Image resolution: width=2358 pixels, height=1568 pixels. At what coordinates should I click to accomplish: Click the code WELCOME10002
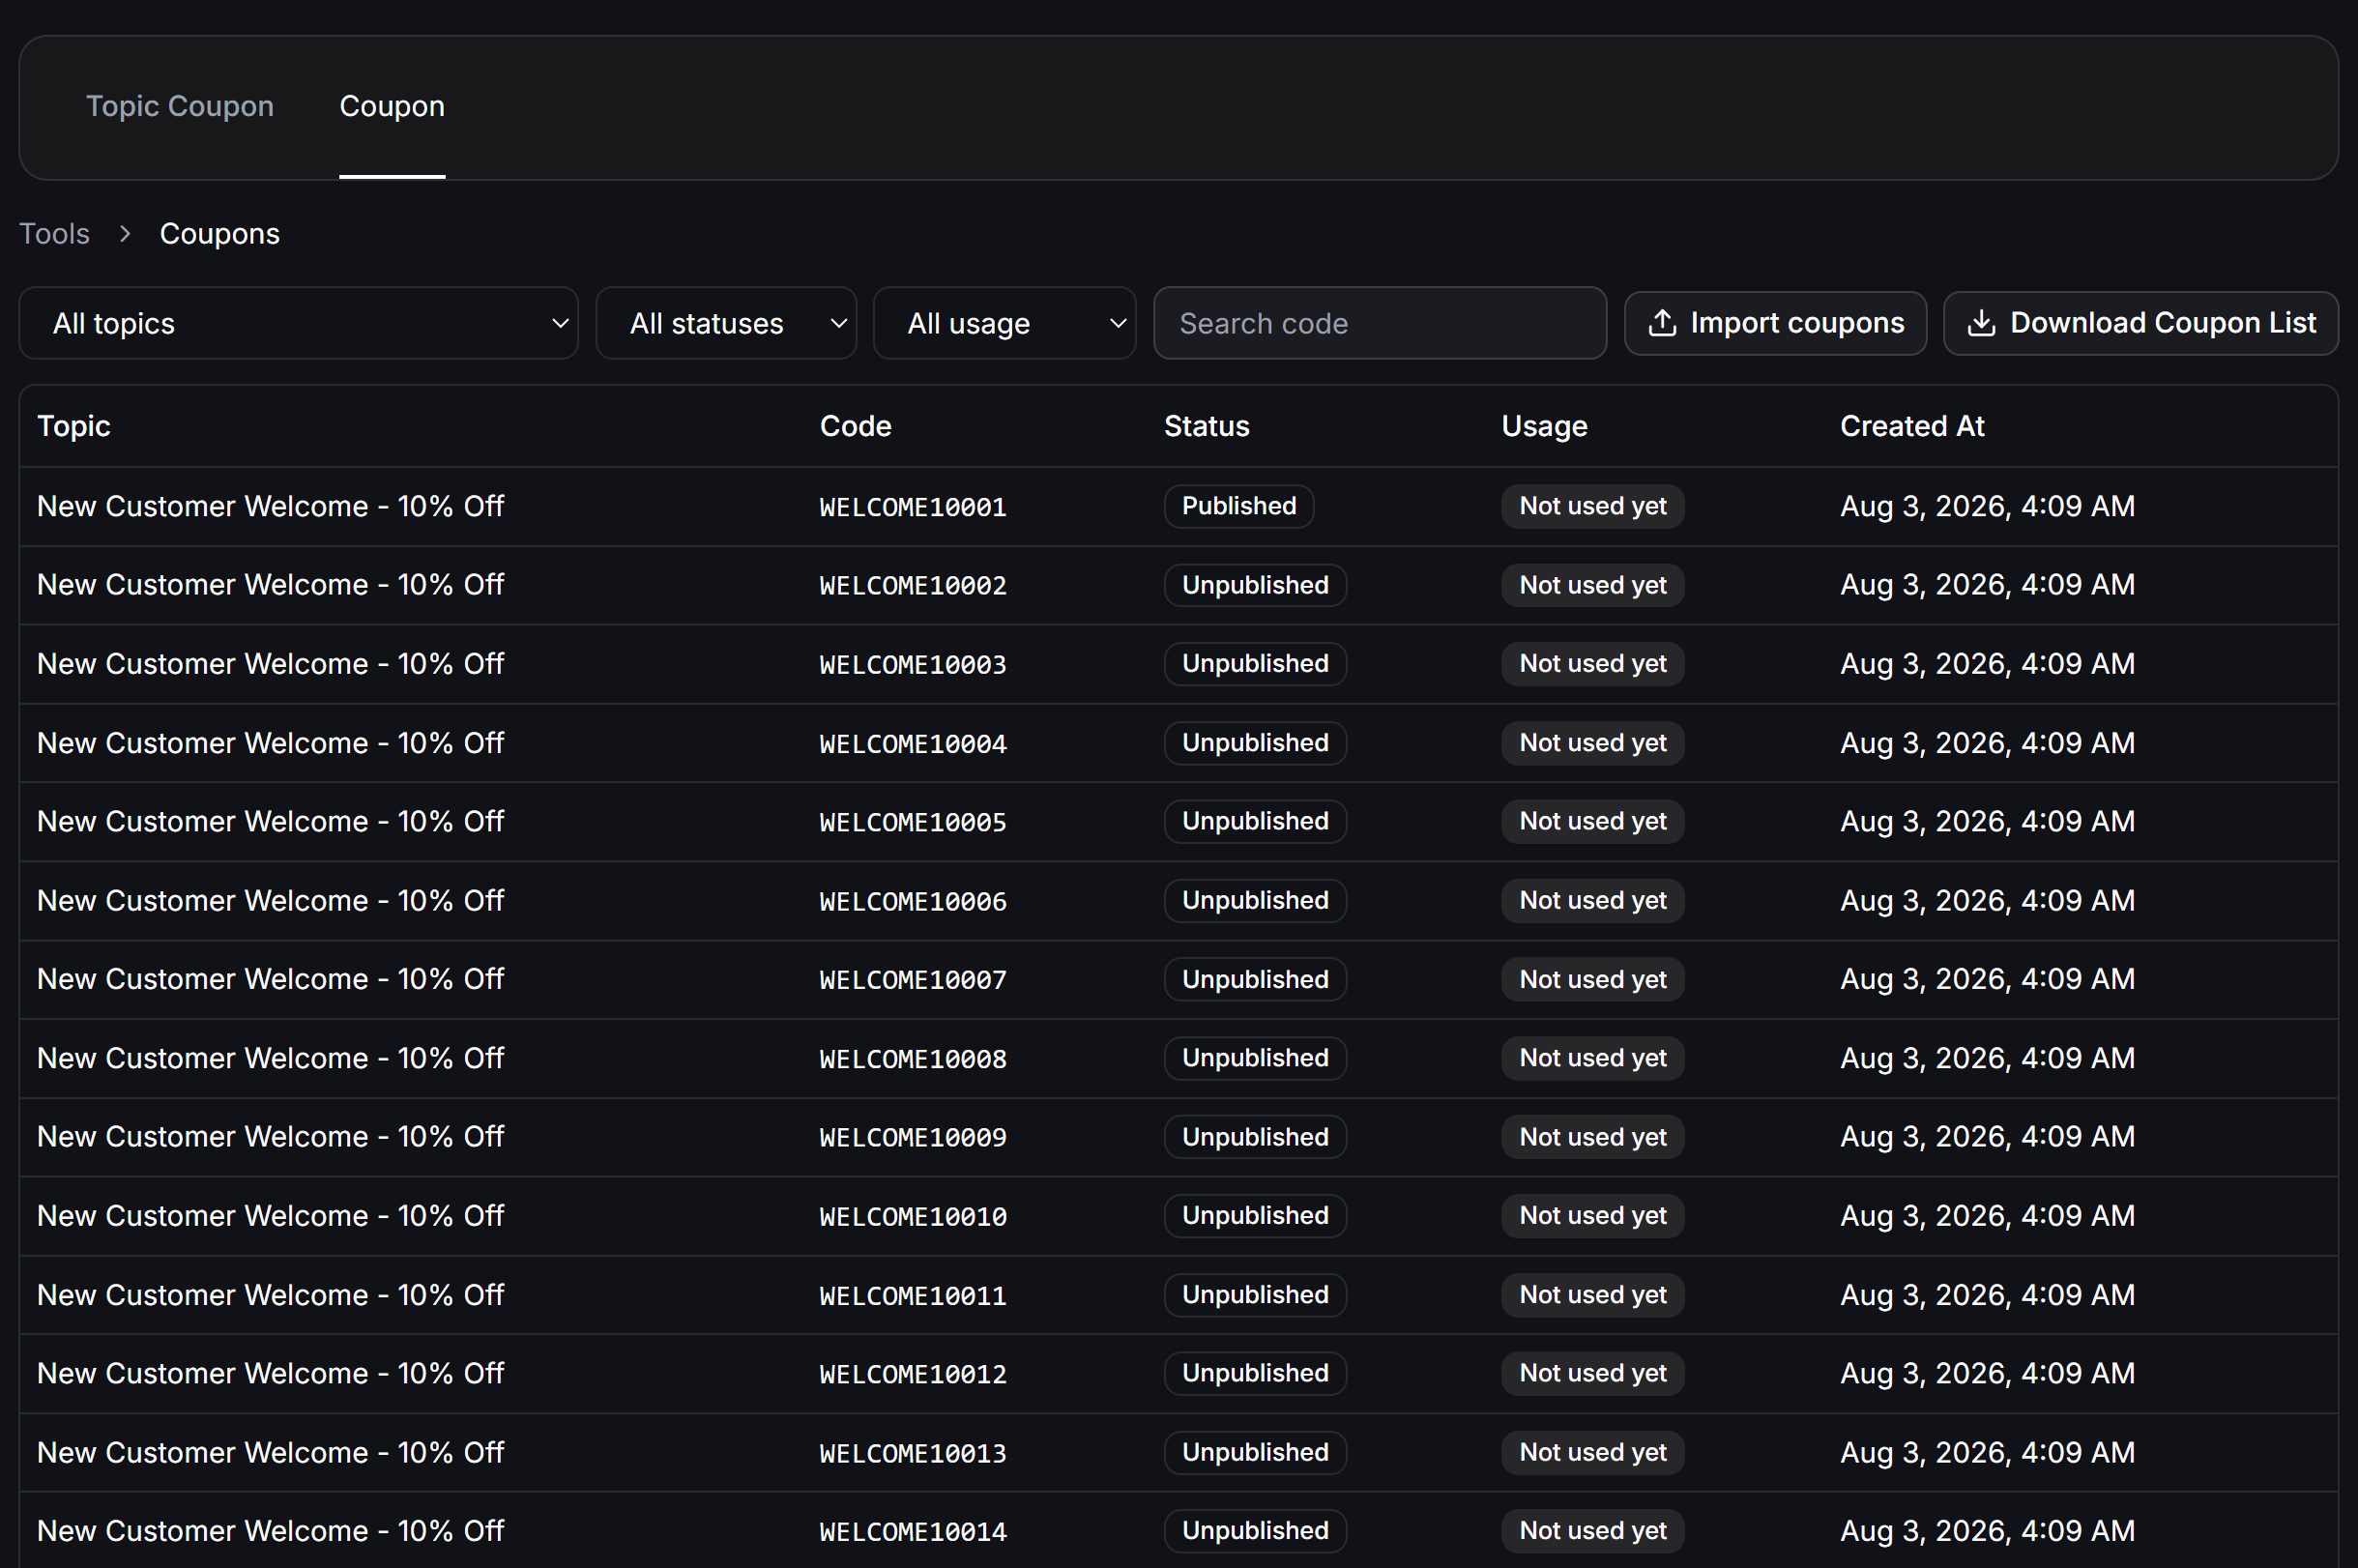point(913,585)
